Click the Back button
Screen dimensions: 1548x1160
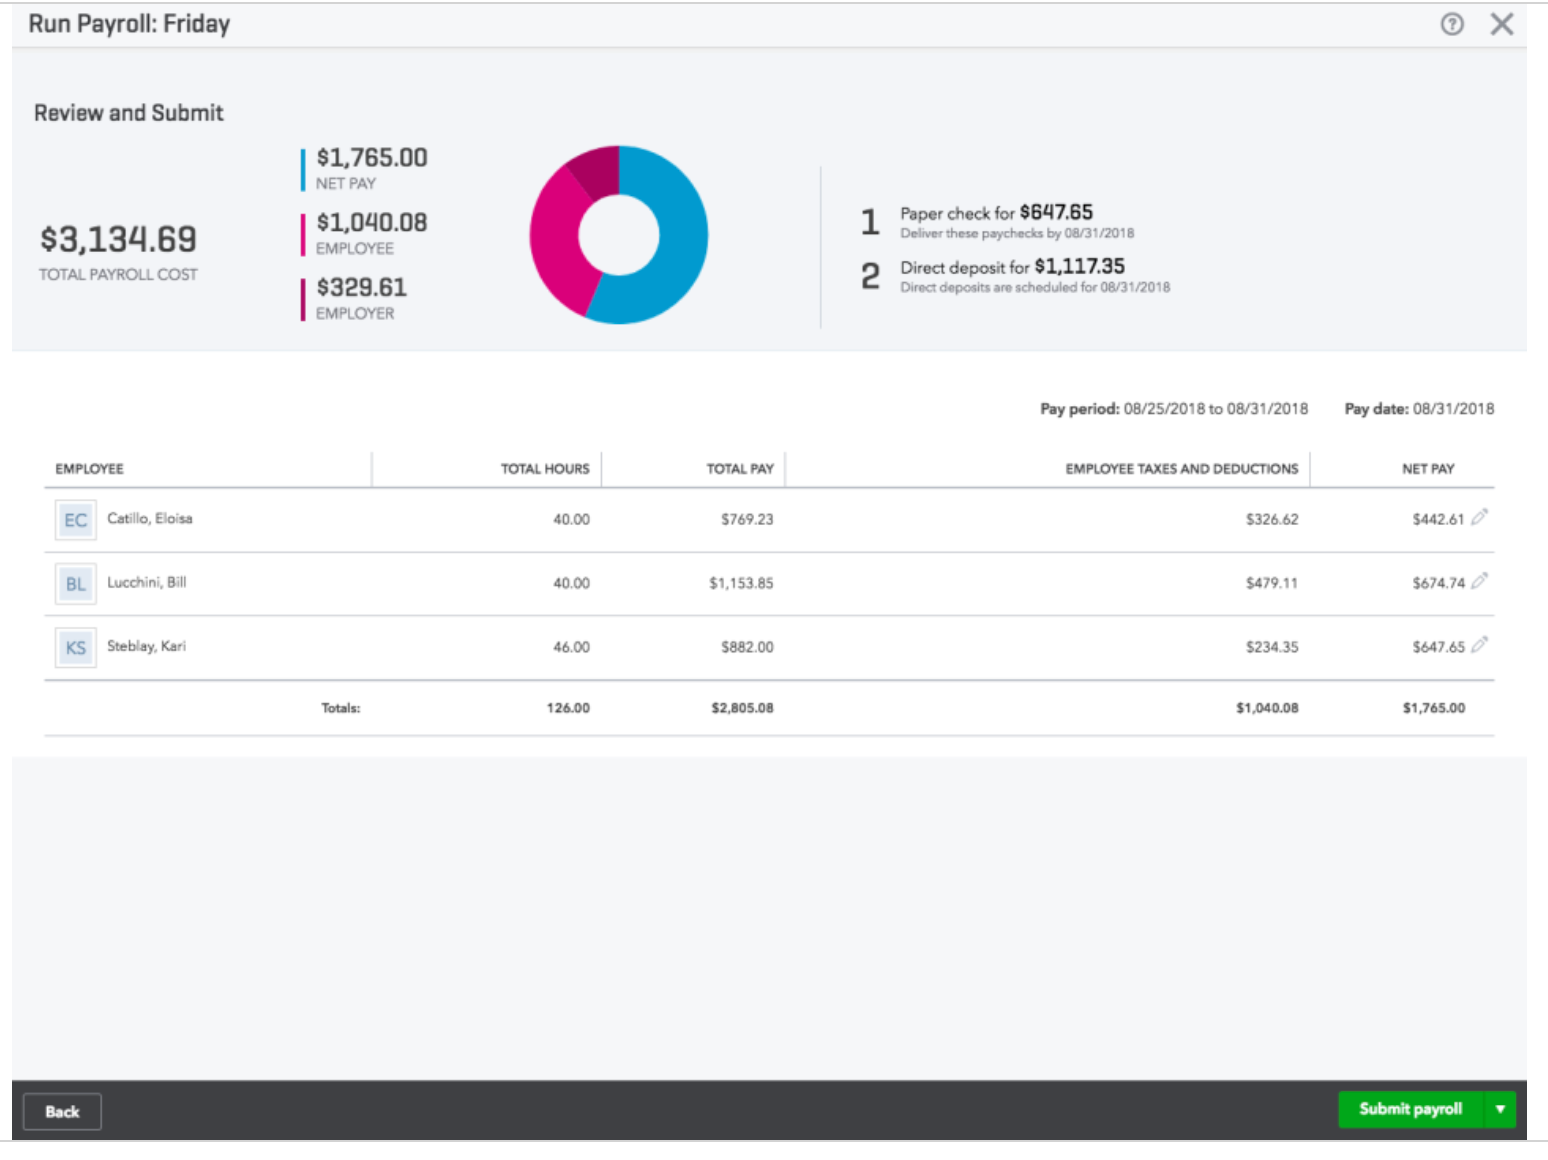tap(62, 1111)
